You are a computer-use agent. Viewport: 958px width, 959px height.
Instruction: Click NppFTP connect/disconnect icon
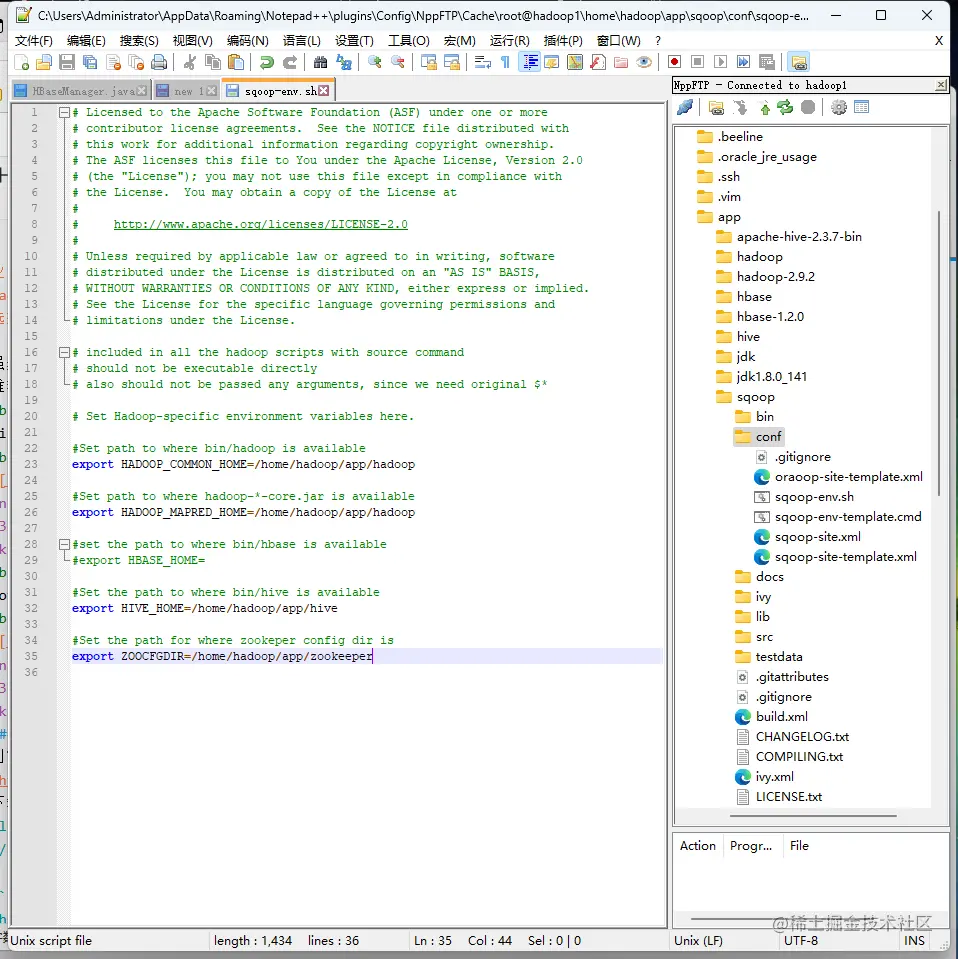tap(685, 108)
